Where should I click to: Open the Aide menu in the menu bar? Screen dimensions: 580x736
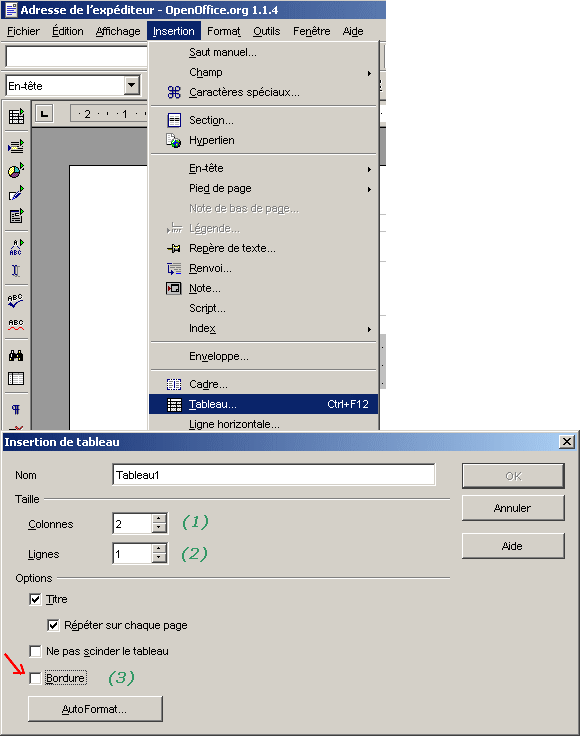(353, 31)
